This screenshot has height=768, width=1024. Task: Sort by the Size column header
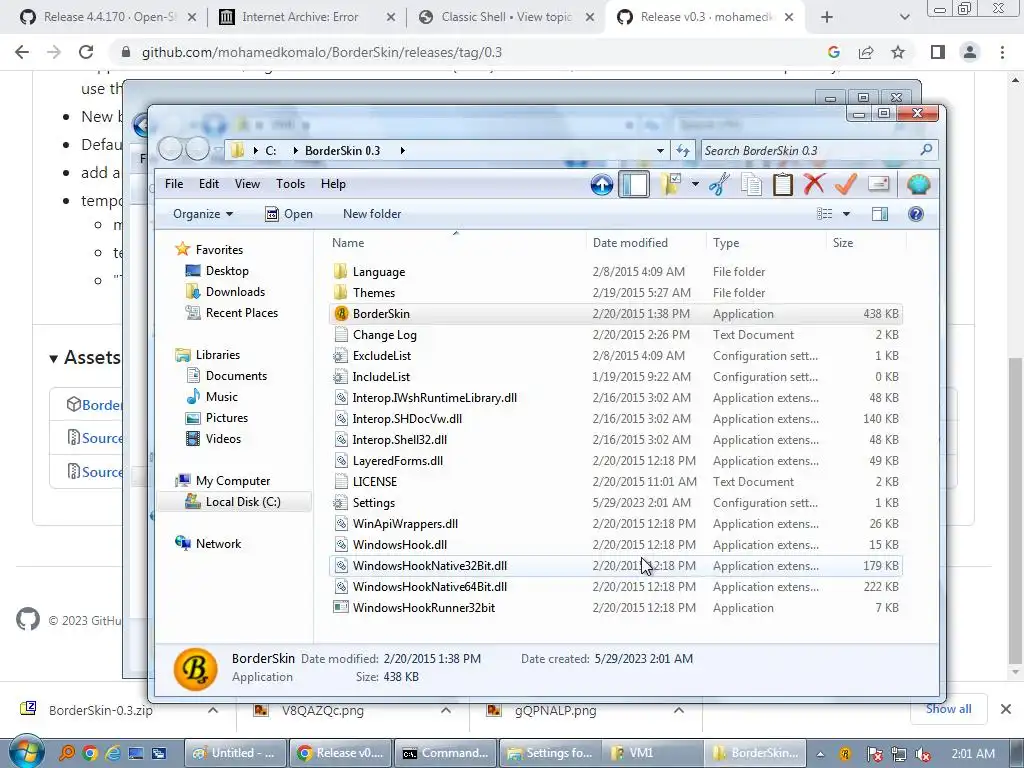pos(865,243)
